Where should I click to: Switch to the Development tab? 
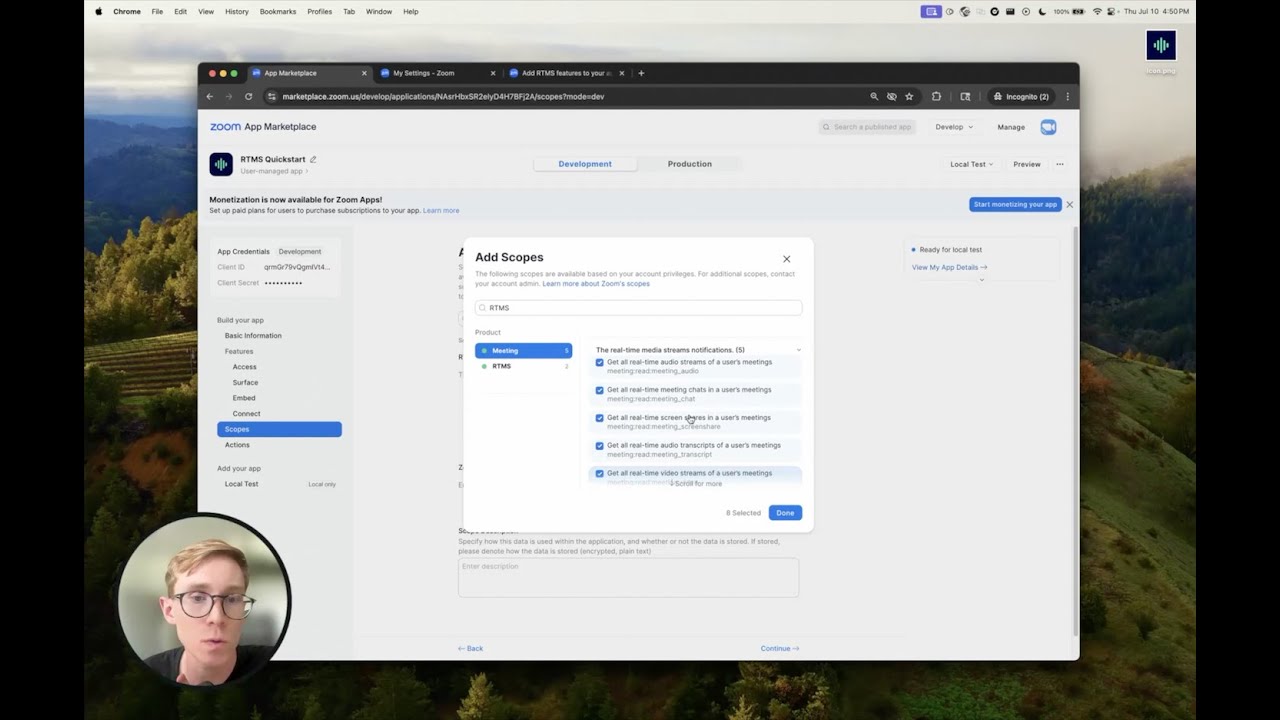point(585,164)
